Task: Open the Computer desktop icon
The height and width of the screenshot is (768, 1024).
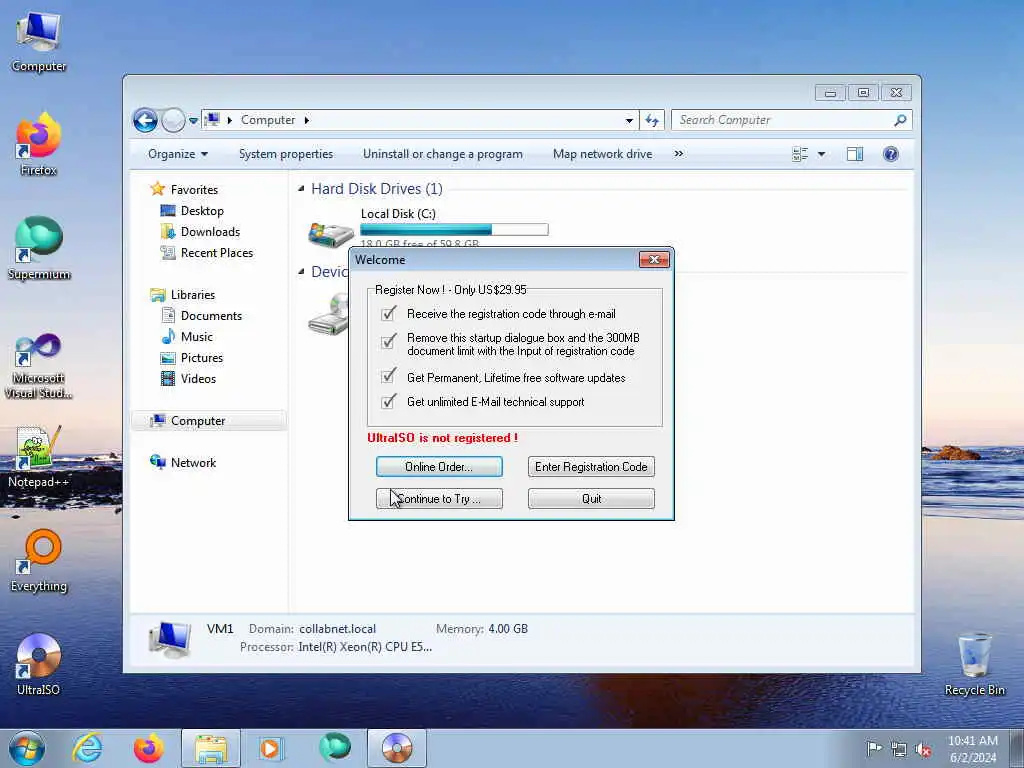Action: pos(39,40)
